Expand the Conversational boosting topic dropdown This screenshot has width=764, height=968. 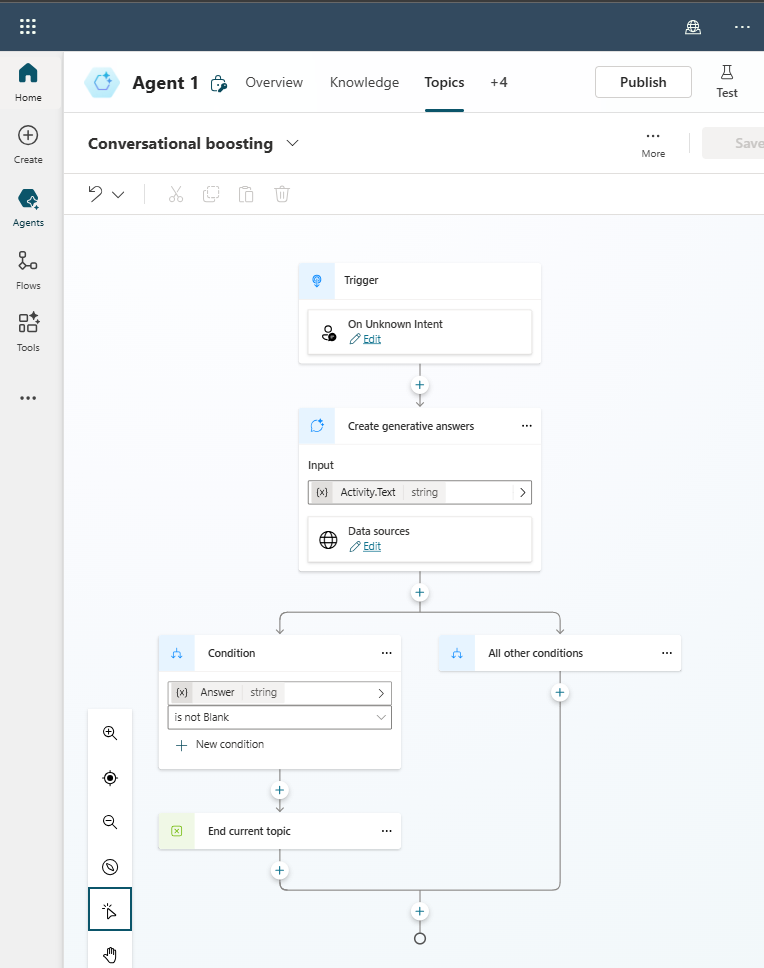(293, 143)
